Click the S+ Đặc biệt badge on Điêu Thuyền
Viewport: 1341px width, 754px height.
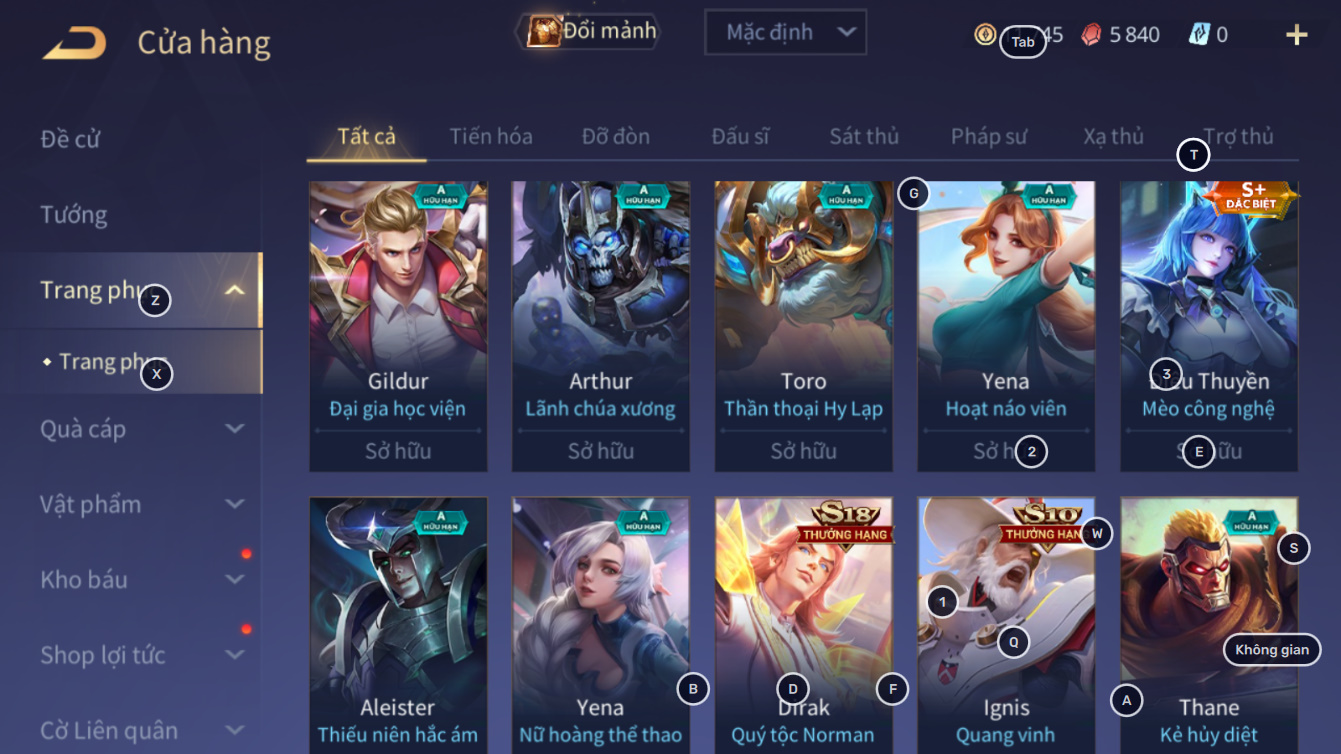[x=1253, y=197]
